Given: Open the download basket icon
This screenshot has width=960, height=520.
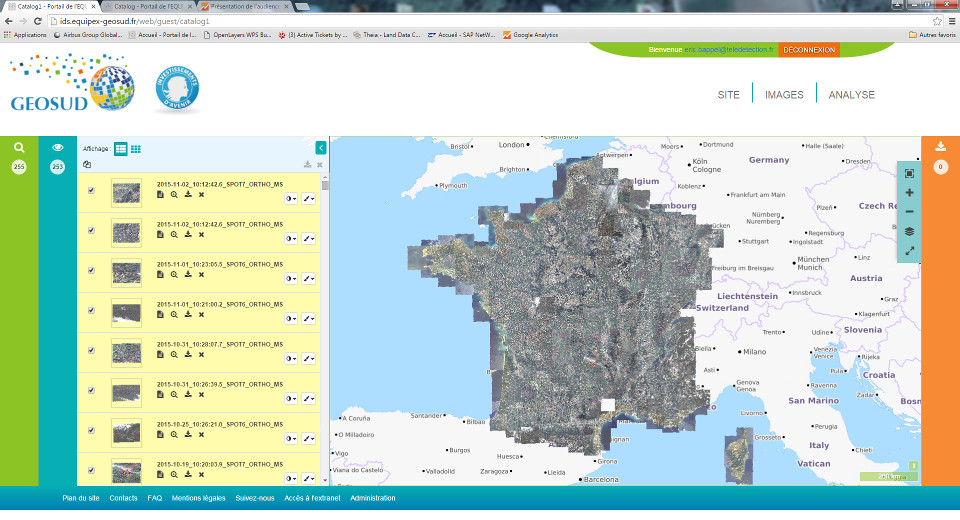Looking at the screenshot, I should coord(940,147).
